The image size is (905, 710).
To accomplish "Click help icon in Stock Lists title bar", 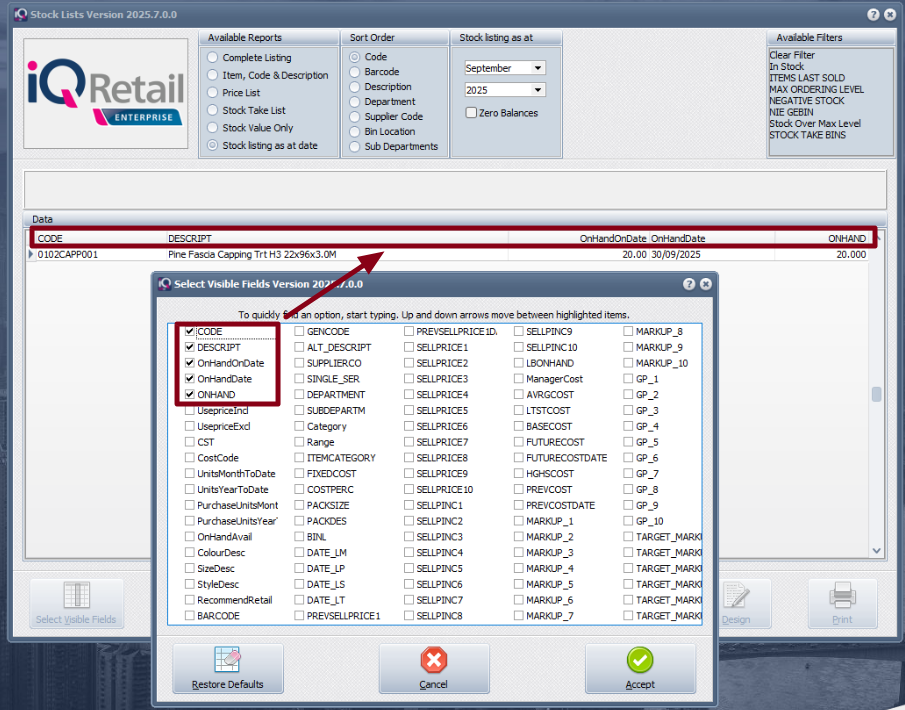I will click(873, 15).
